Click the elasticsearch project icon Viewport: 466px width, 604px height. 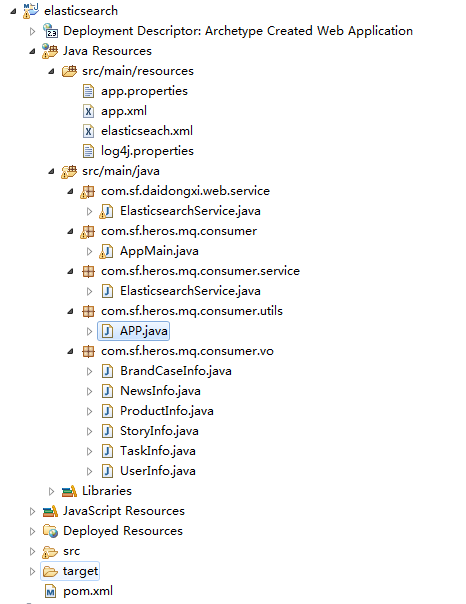pos(31,11)
